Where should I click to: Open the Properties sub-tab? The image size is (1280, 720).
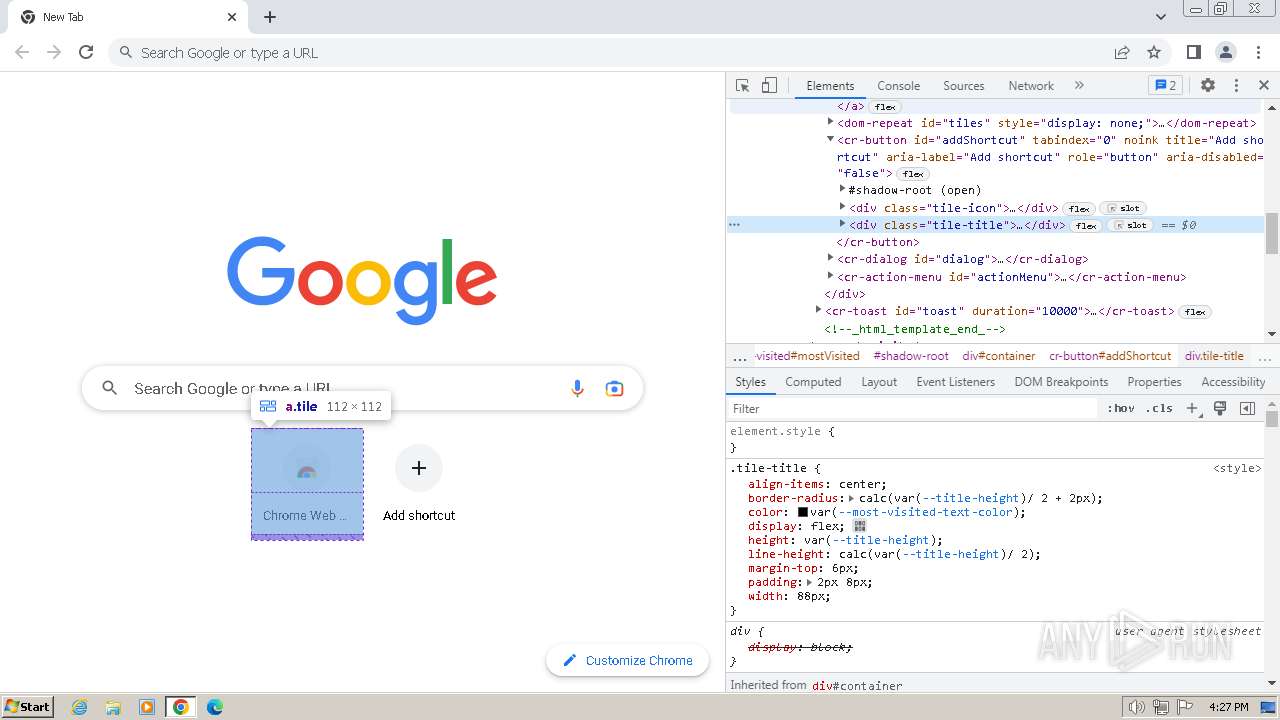click(1154, 382)
